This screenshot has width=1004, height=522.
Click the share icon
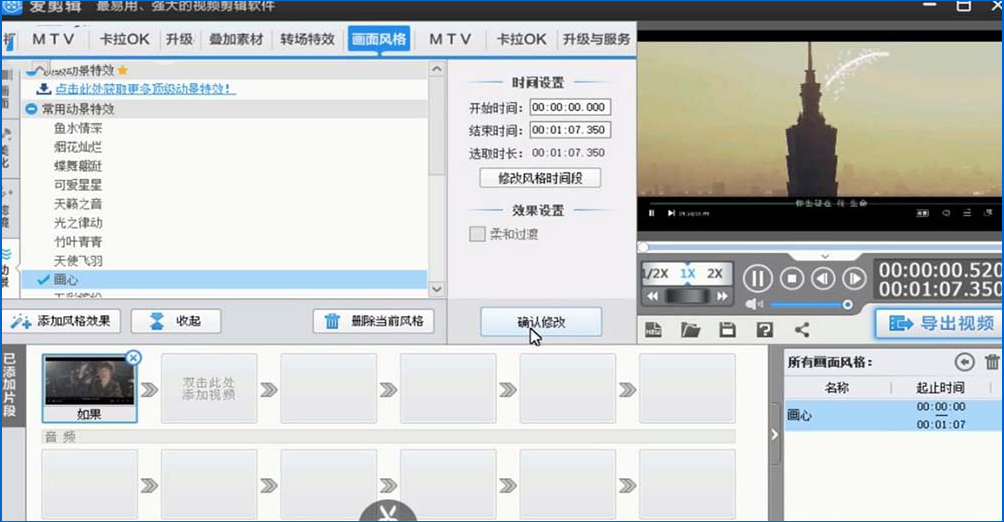[801, 329]
